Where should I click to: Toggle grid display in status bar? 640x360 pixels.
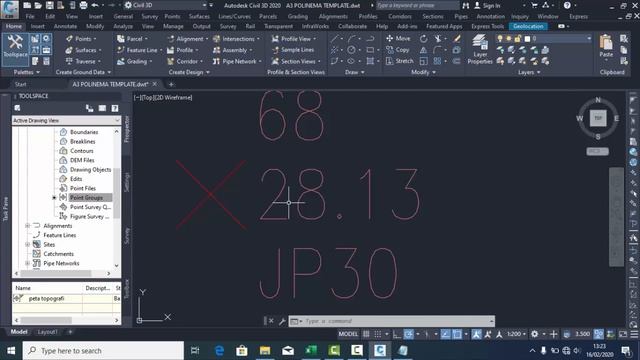(x=367, y=334)
